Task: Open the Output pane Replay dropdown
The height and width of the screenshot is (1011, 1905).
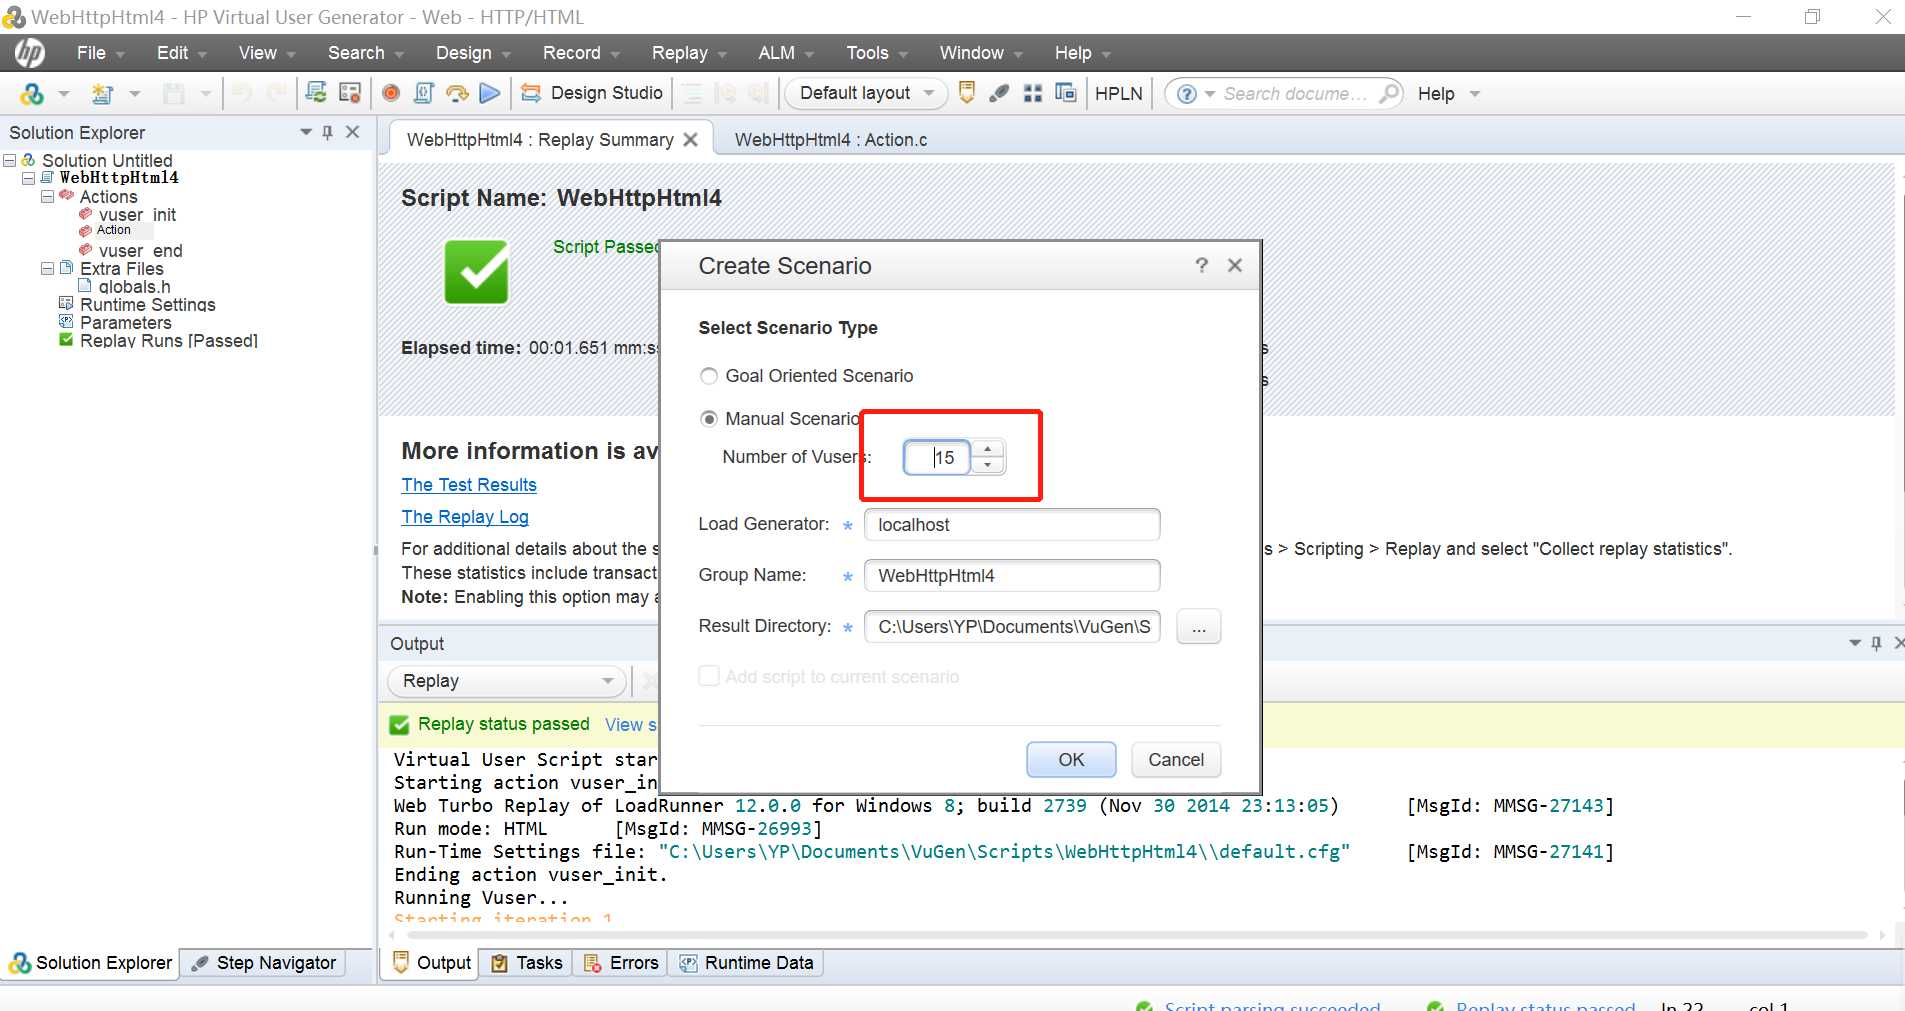Action: 507,681
